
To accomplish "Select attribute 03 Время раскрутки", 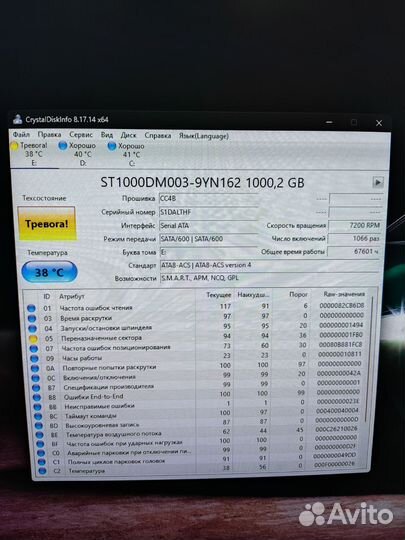I will click(x=196, y=317).
